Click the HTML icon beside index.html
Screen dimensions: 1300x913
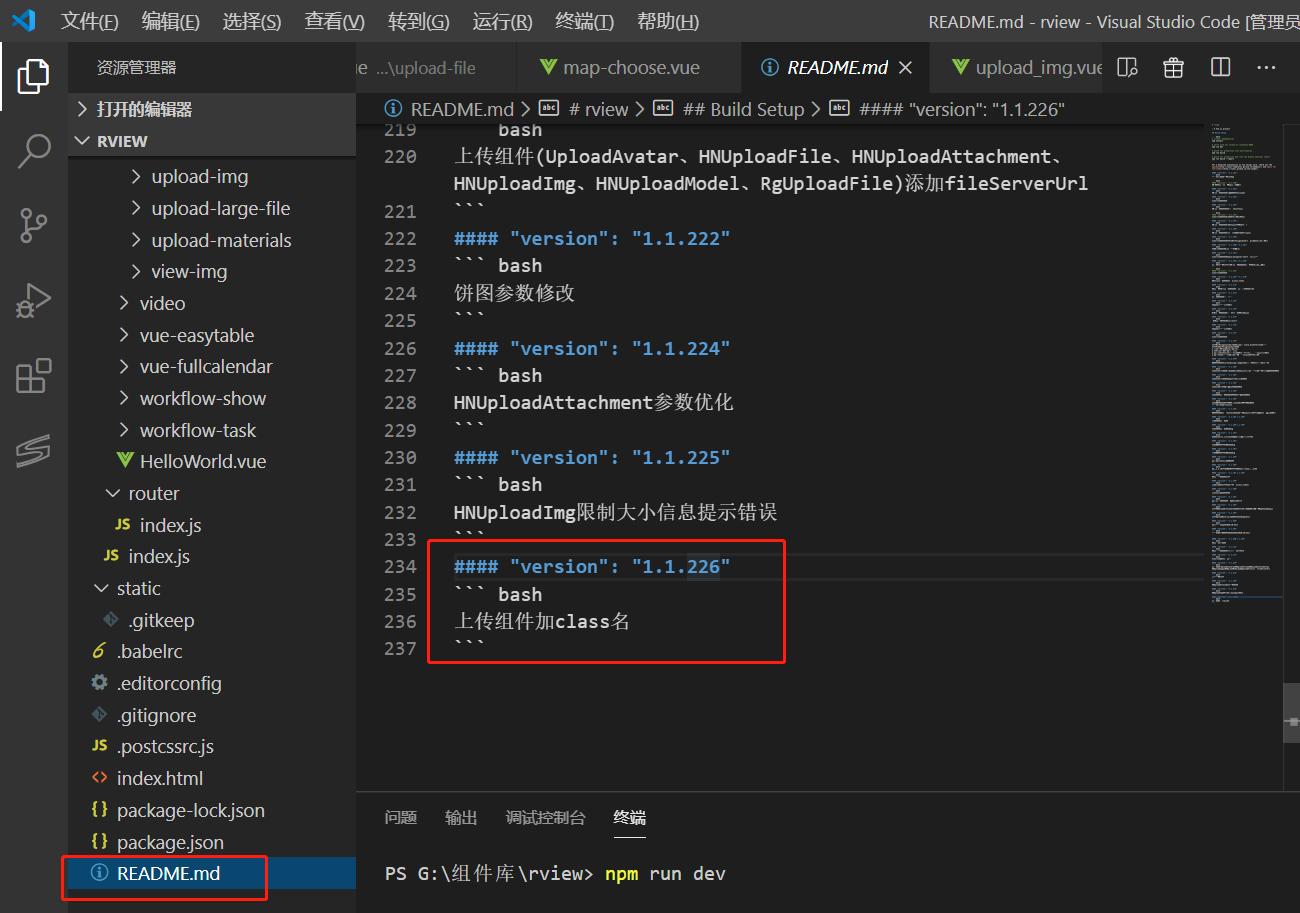[99, 778]
